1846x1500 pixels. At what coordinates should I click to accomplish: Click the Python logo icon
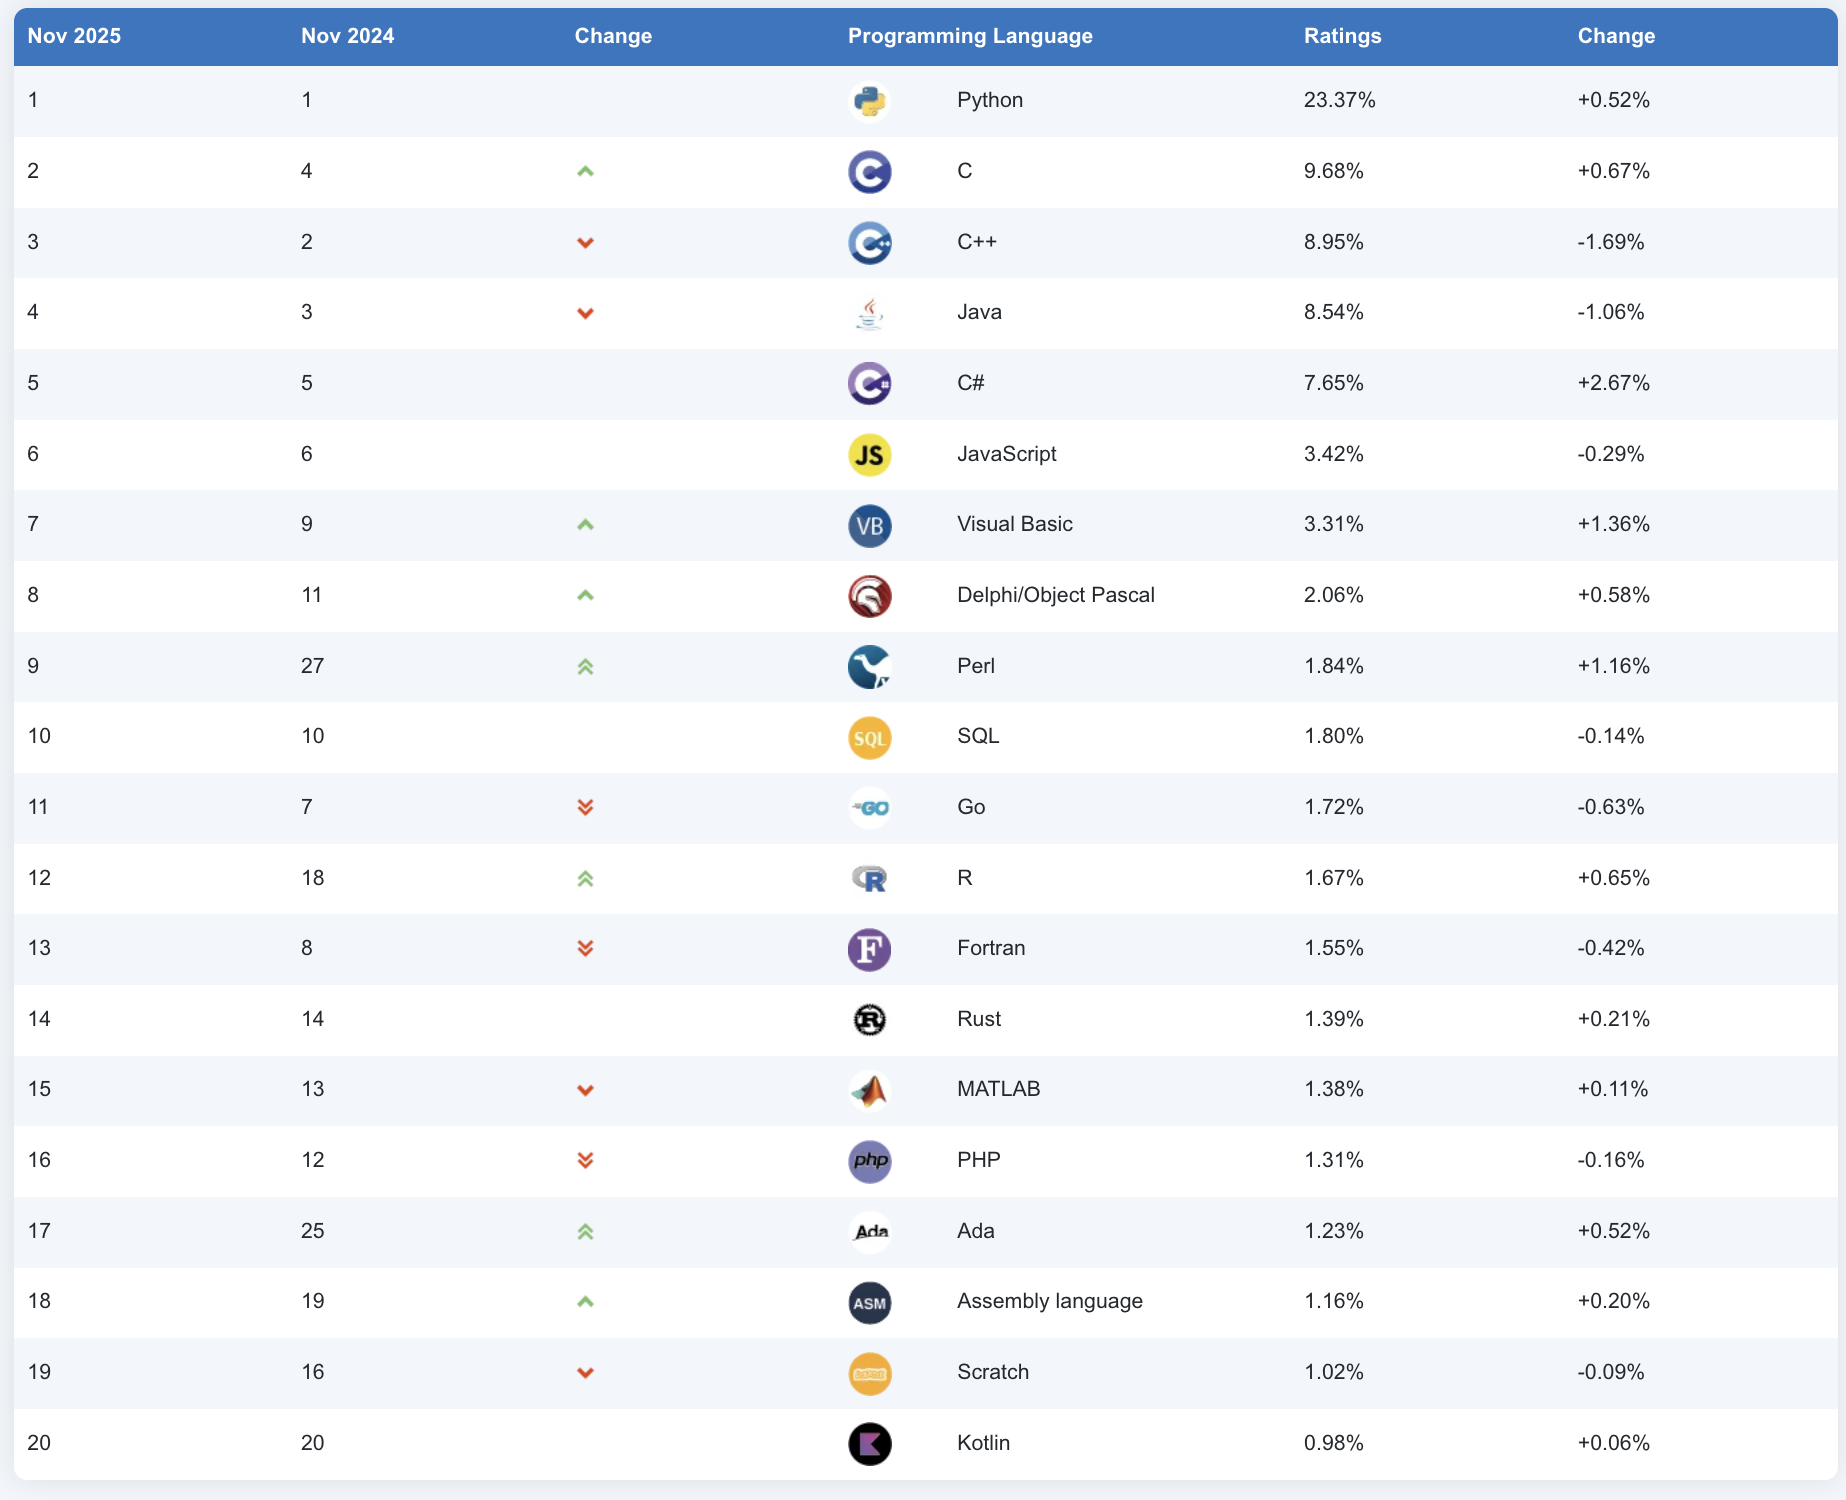pos(869,101)
